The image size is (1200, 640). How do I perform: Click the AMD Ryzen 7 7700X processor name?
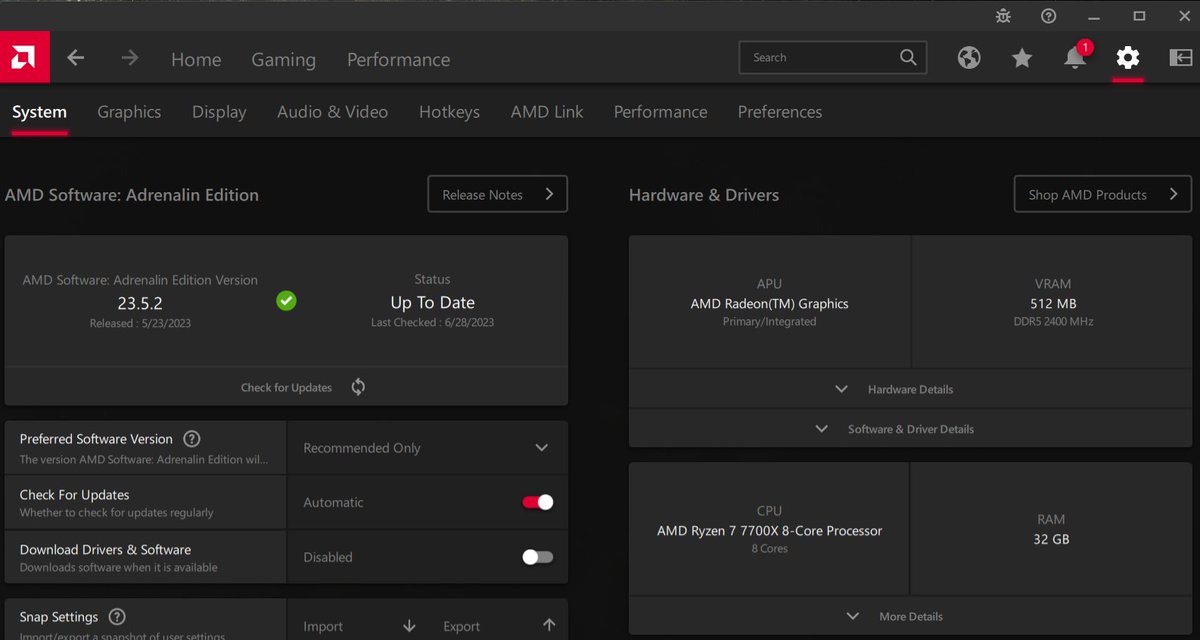pyautogui.click(x=769, y=531)
